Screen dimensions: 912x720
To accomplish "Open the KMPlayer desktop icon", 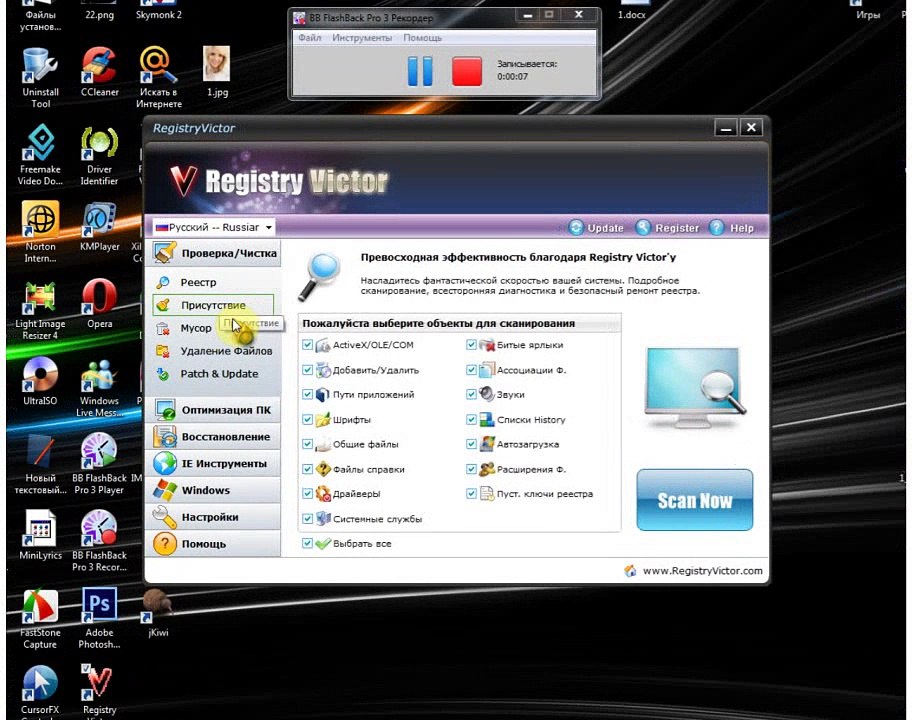I will 99,226.
